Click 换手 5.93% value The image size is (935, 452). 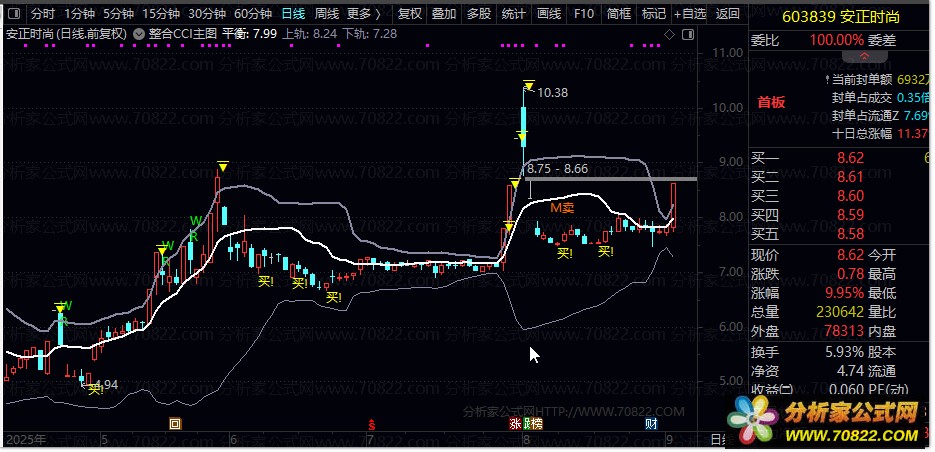pyautogui.click(x=844, y=352)
